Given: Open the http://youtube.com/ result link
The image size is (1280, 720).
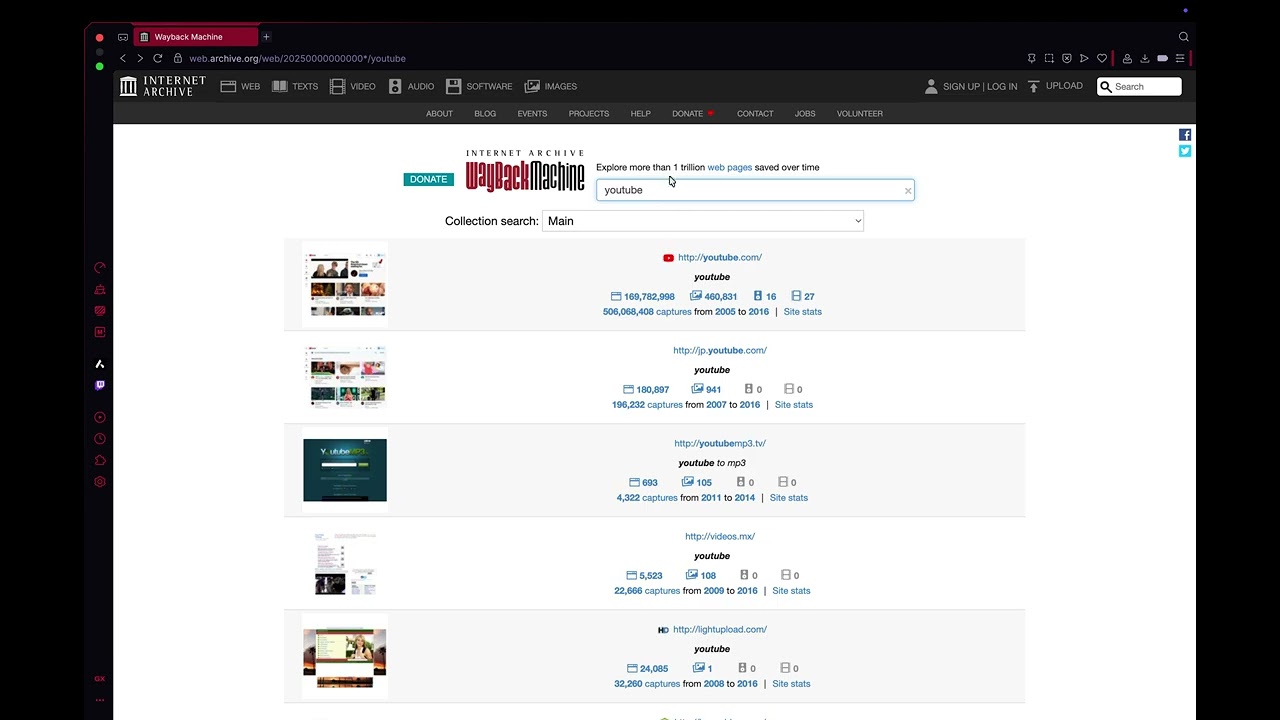Looking at the screenshot, I should tap(720, 257).
